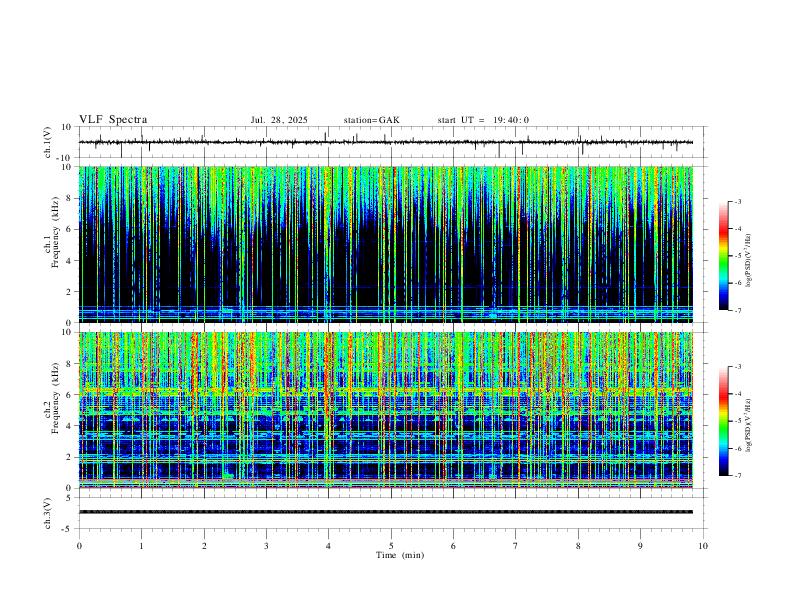Click the "VLF Spectra" title text
This screenshot has width=792, height=612.
(x=113, y=120)
